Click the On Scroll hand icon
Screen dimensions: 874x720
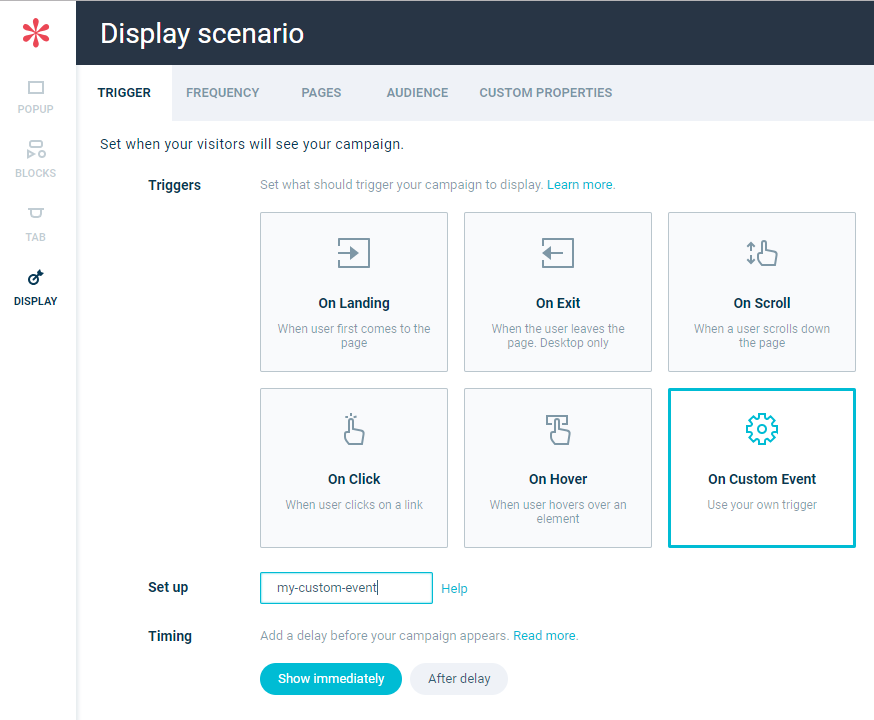[x=762, y=253]
